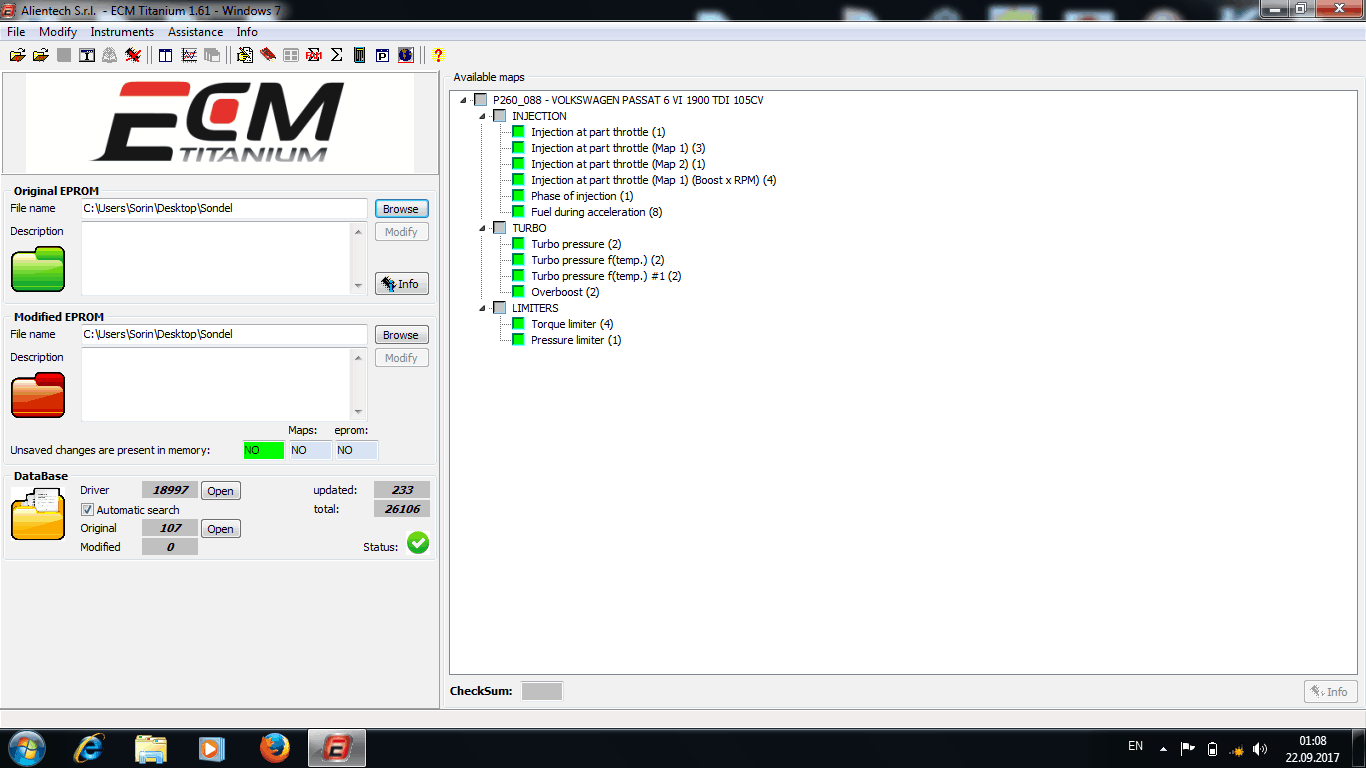Open the File menu
1366x768 pixels.
16,32
